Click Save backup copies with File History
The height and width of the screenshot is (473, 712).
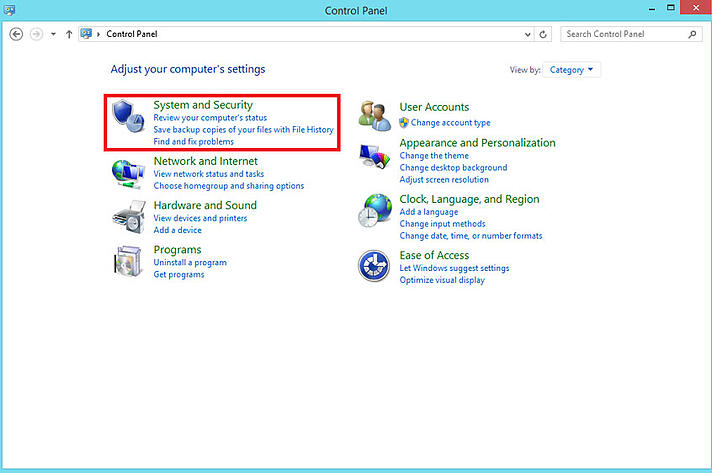pos(243,129)
